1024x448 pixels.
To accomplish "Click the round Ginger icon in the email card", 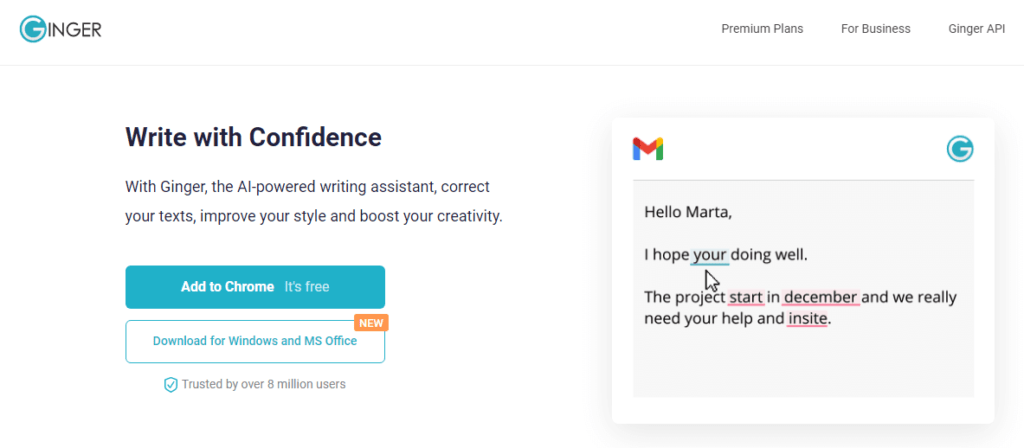I will coord(960,150).
